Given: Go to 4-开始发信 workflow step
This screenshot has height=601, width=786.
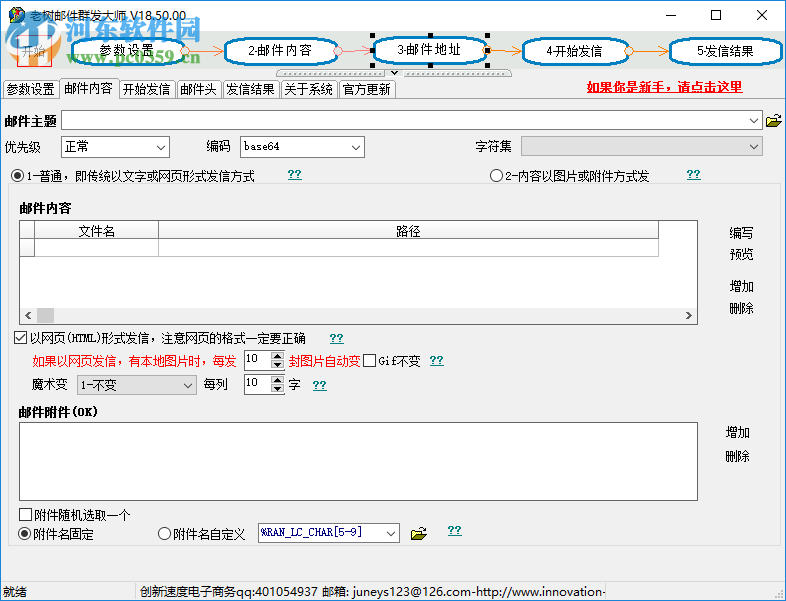Looking at the screenshot, I should tap(574, 51).
